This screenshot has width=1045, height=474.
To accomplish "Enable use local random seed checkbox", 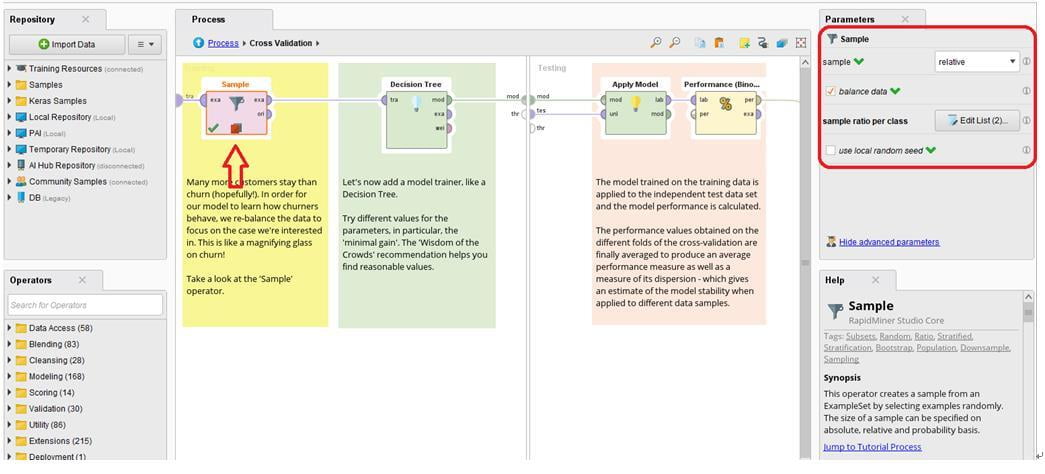I will (x=831, y=151).
